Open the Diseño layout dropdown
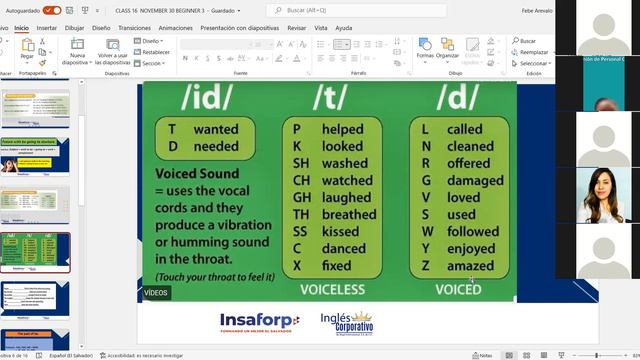 149,41
